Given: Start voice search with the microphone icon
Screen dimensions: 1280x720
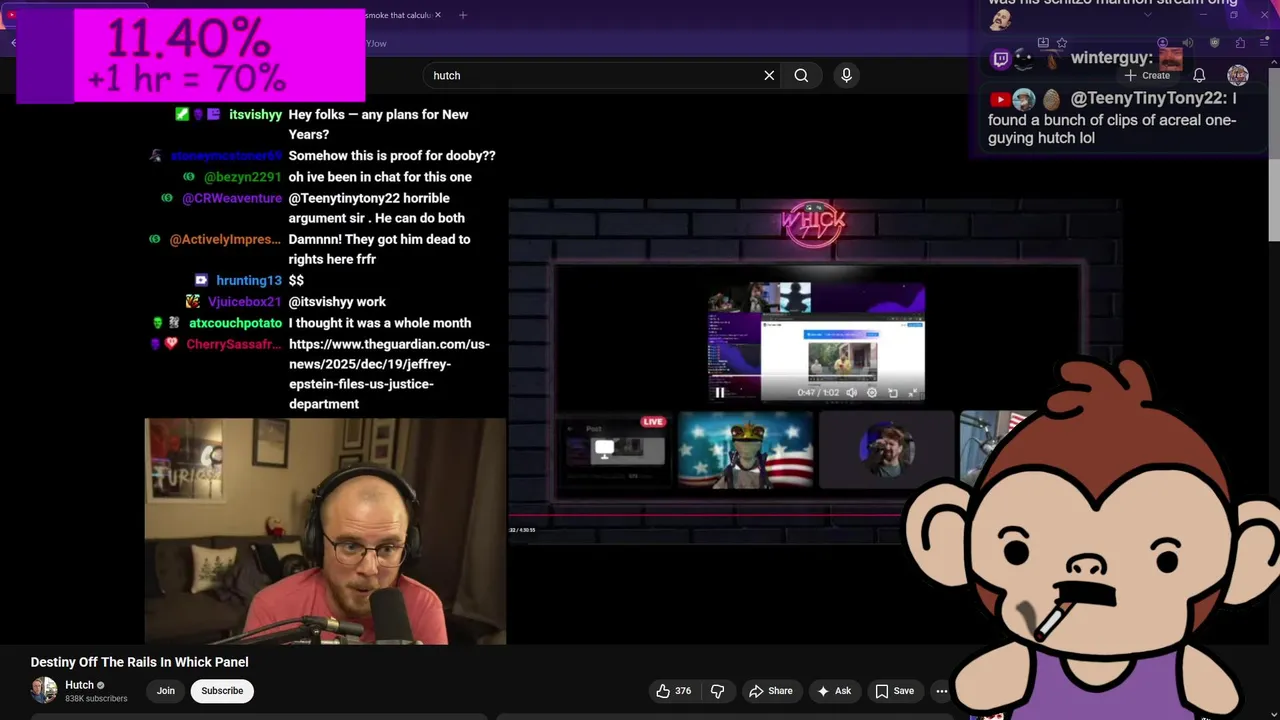Looking at the screenshot, I should pos(846,75).
